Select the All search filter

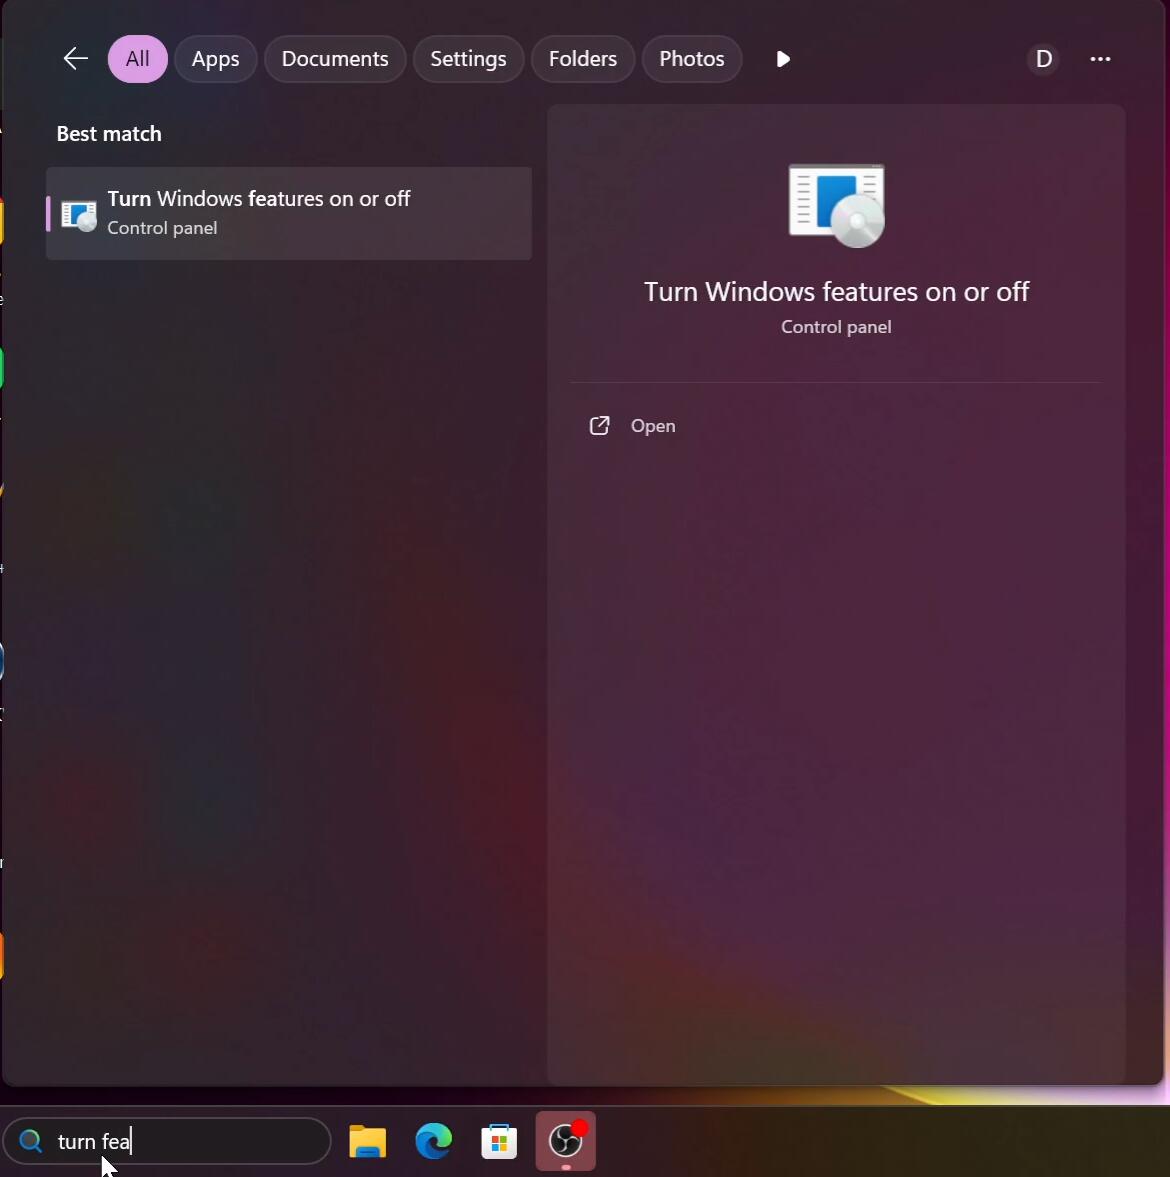coord(136,58)
